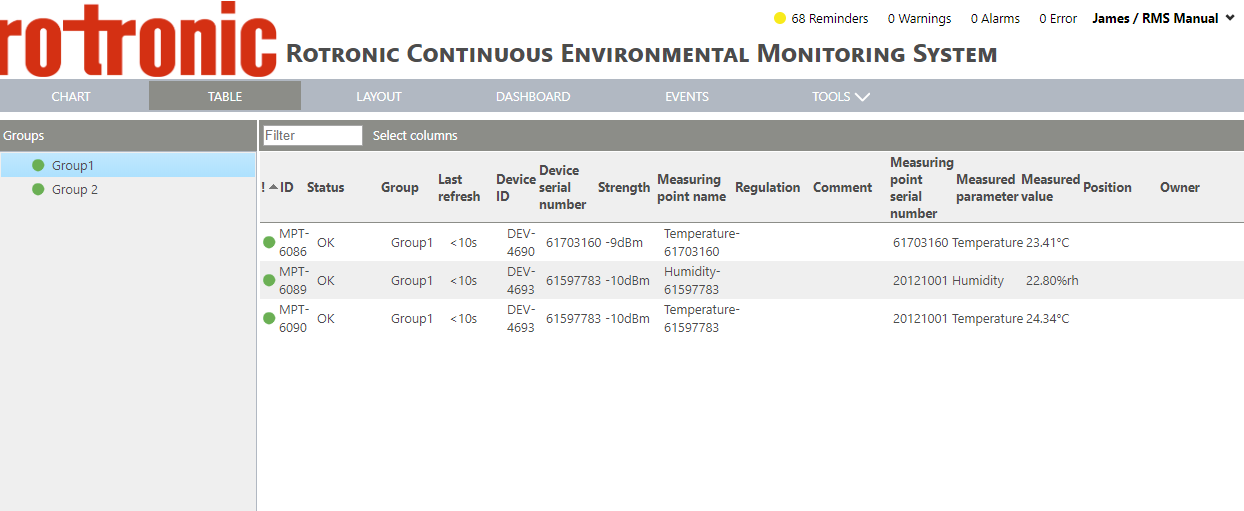The height and width of the screenshot is (511, 1244).
Task: Click Humidity-61597783 measuring point name
Action: pyautogui.click(x=692, y=280)
